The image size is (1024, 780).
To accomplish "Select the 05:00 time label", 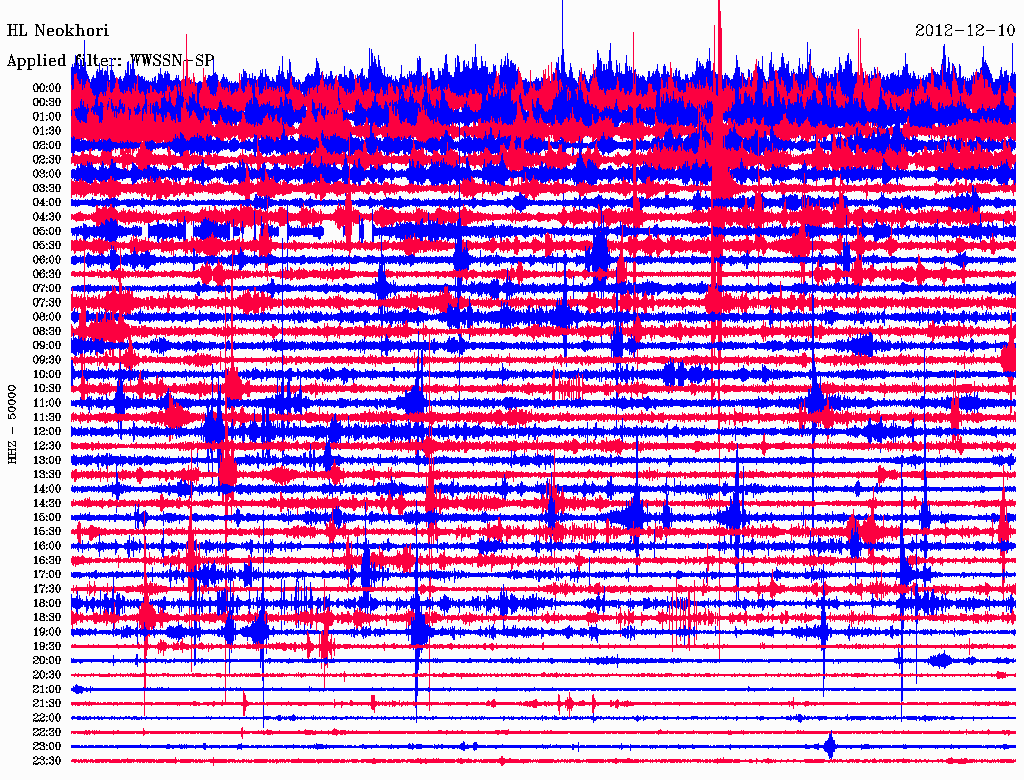I will tap(46, 231).
